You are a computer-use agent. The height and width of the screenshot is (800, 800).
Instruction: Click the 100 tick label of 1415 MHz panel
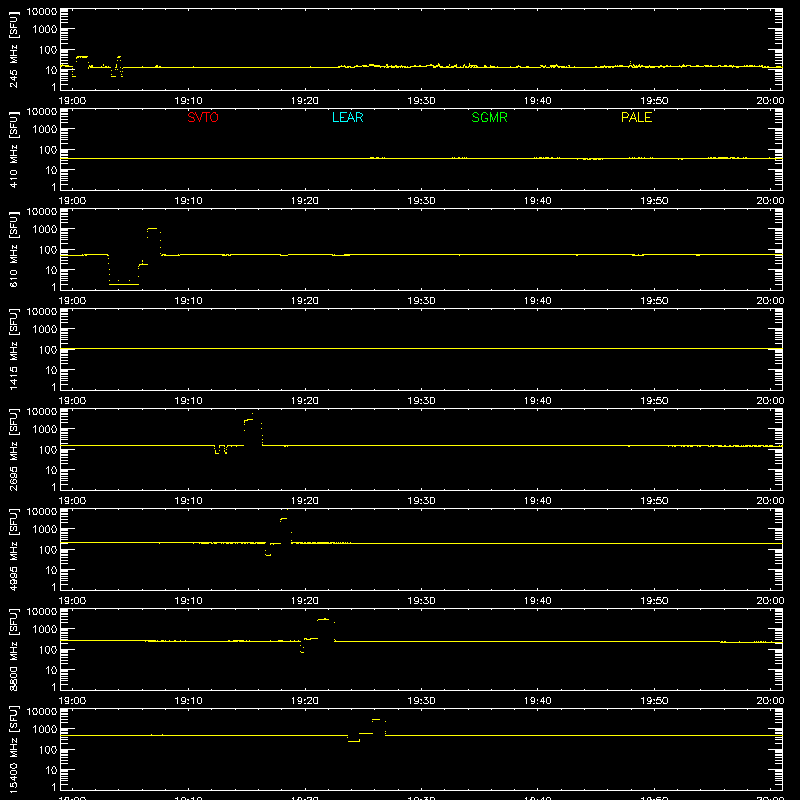click(47, 350)
